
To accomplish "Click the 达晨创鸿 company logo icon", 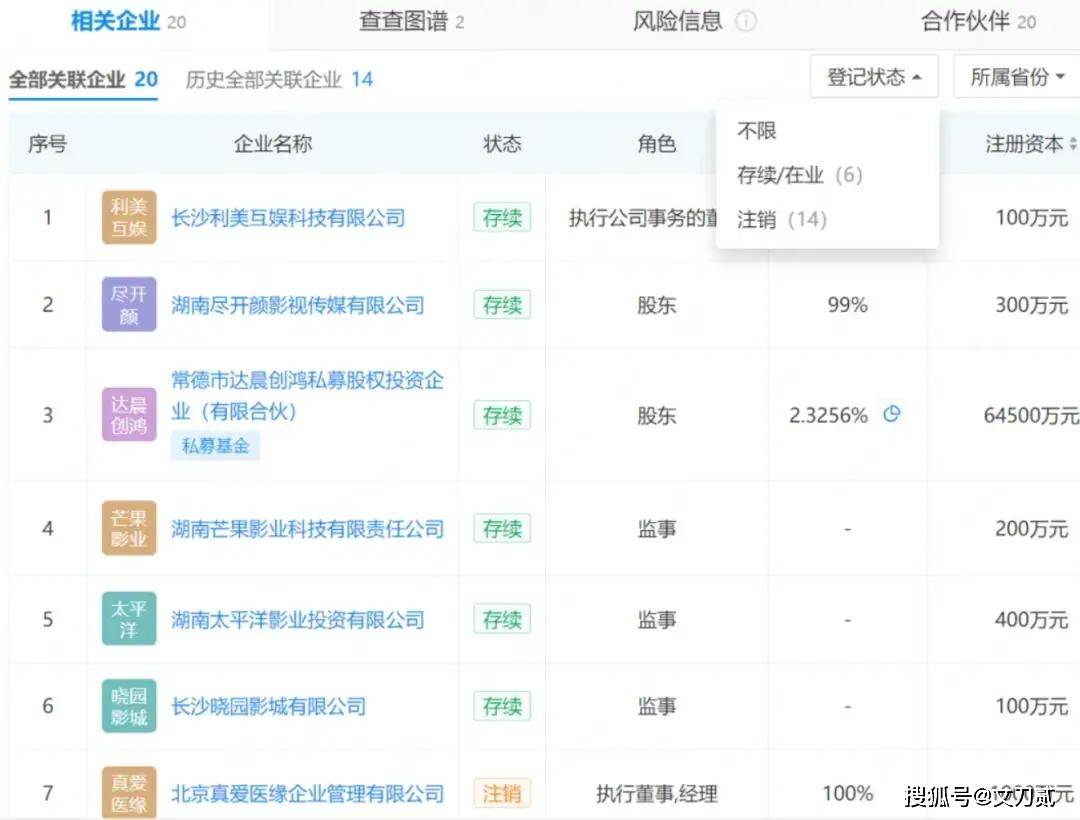I will 129,415.
